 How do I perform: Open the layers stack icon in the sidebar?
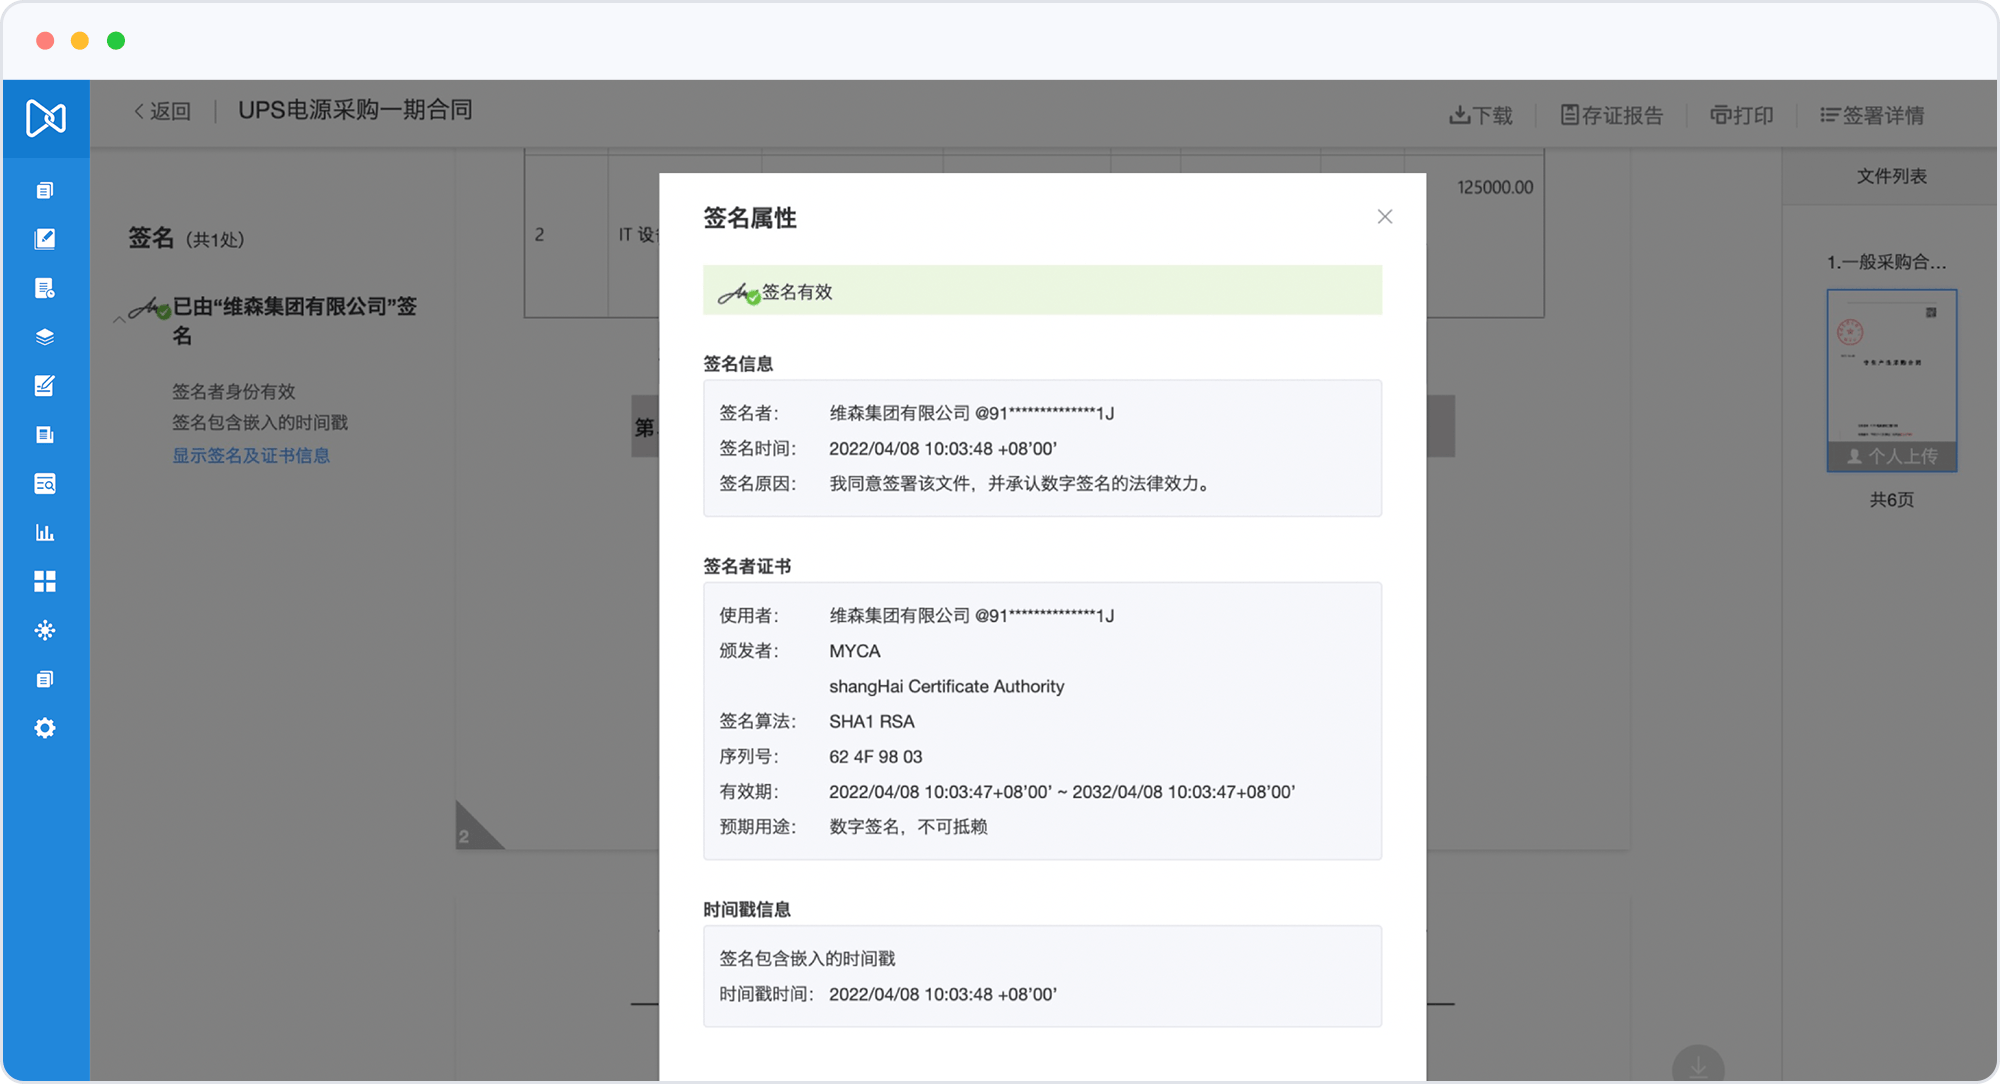45,337
